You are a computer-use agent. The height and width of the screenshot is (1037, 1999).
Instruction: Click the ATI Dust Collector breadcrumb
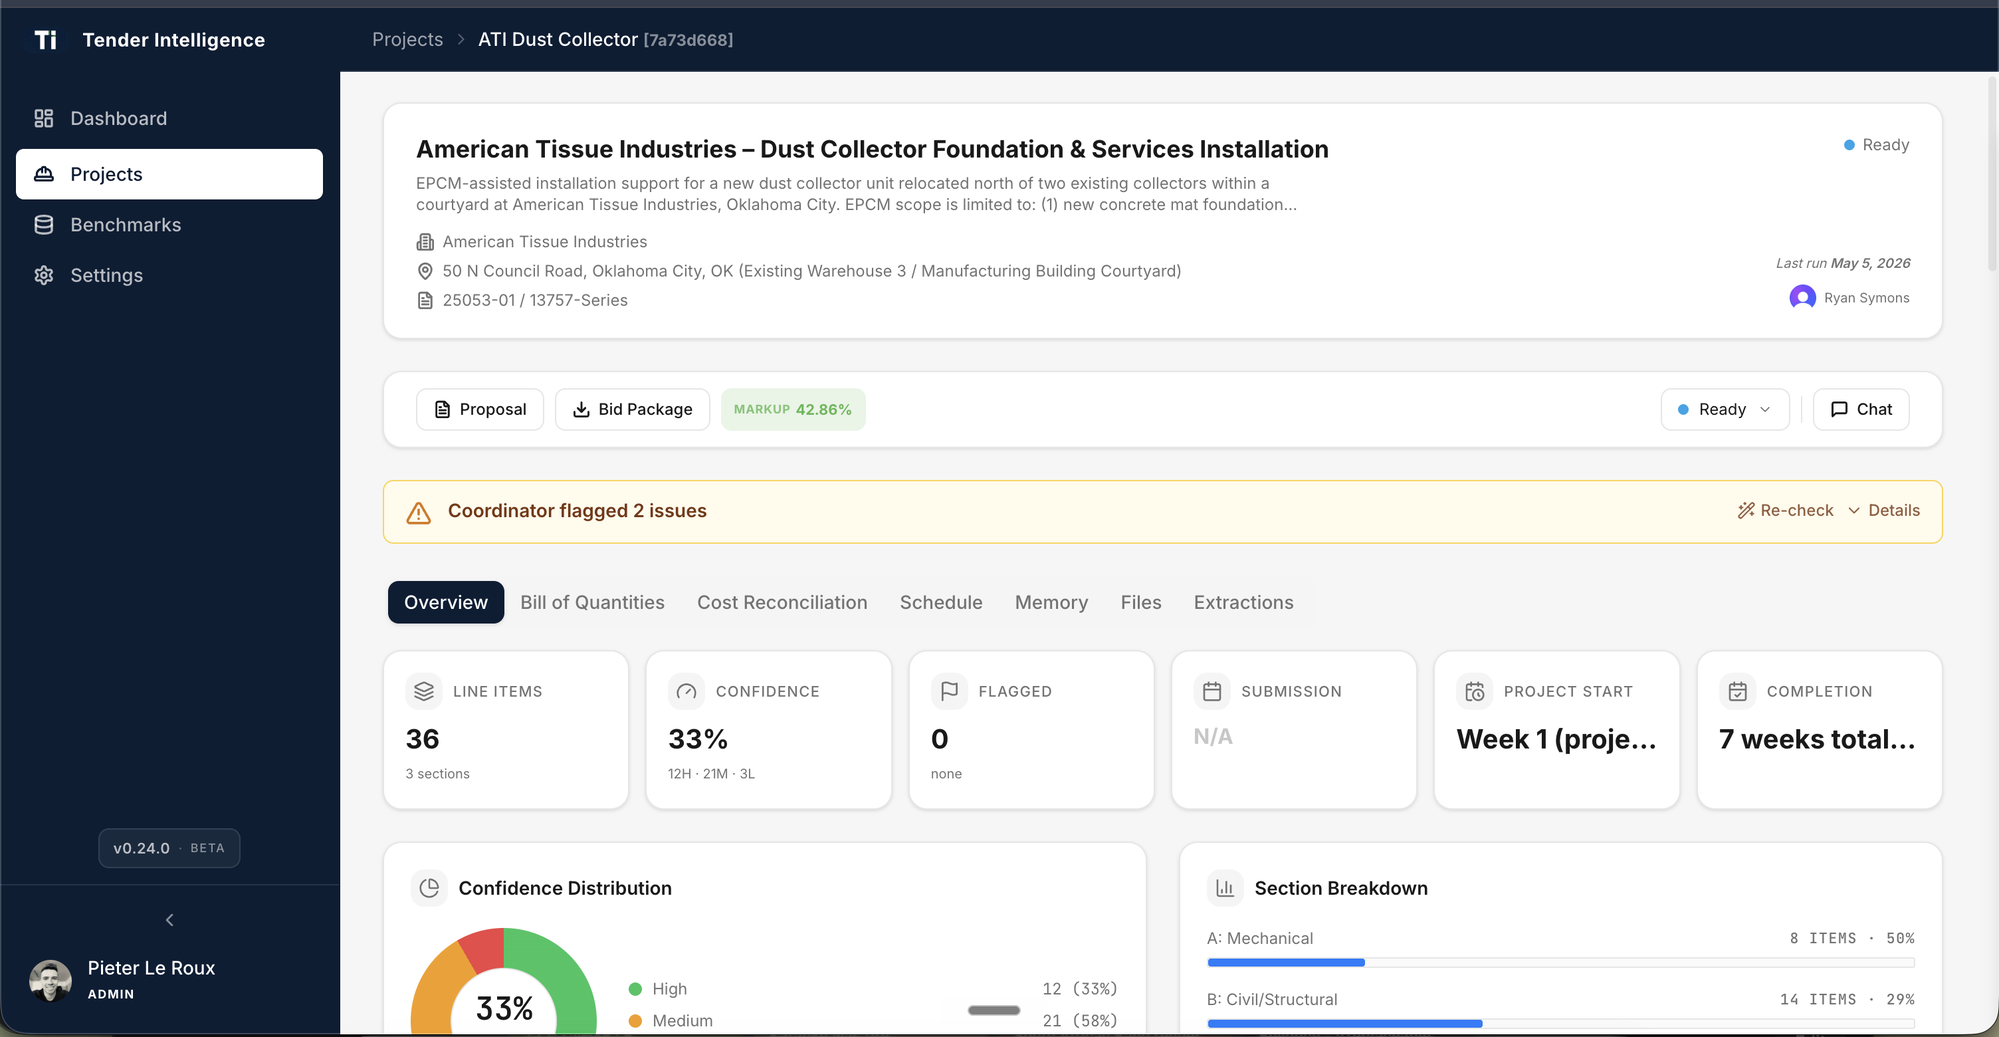[605, 40]
